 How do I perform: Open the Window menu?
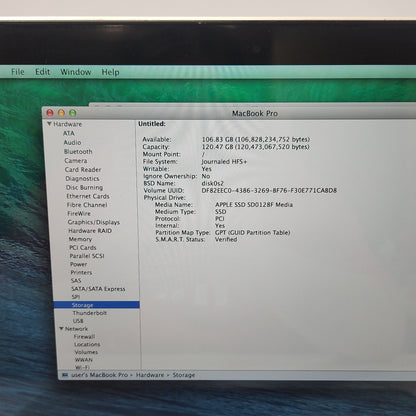tap(76, 72)
